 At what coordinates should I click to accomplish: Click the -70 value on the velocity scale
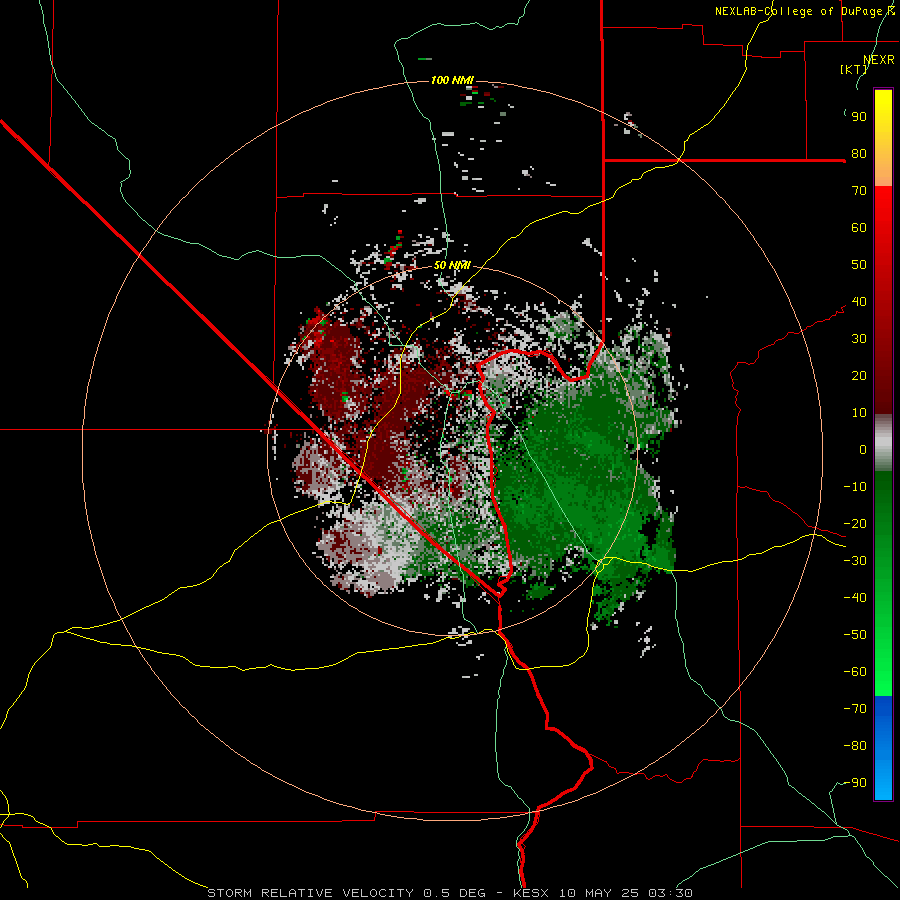click(x=855, y=709)
